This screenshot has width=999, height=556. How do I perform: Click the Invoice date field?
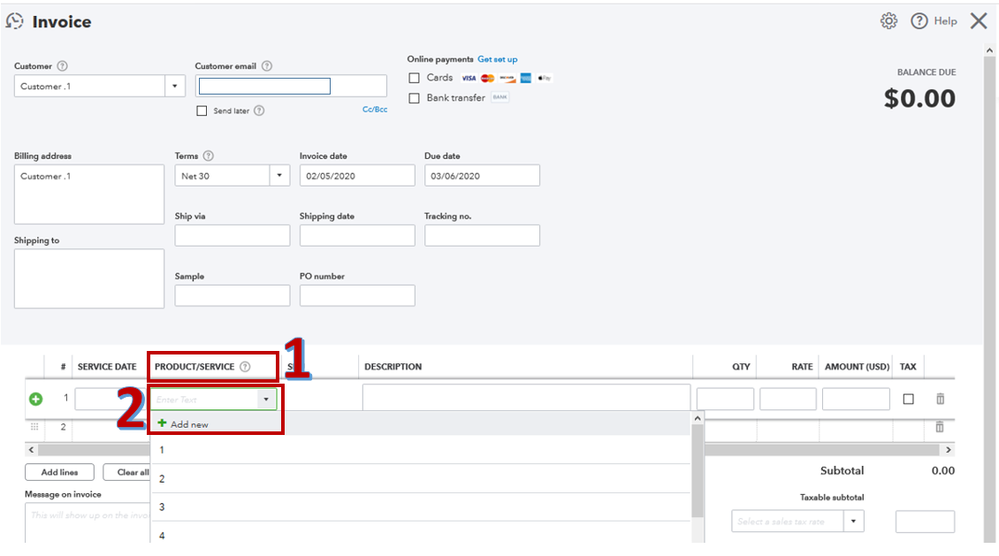click(x=356, y=176)
